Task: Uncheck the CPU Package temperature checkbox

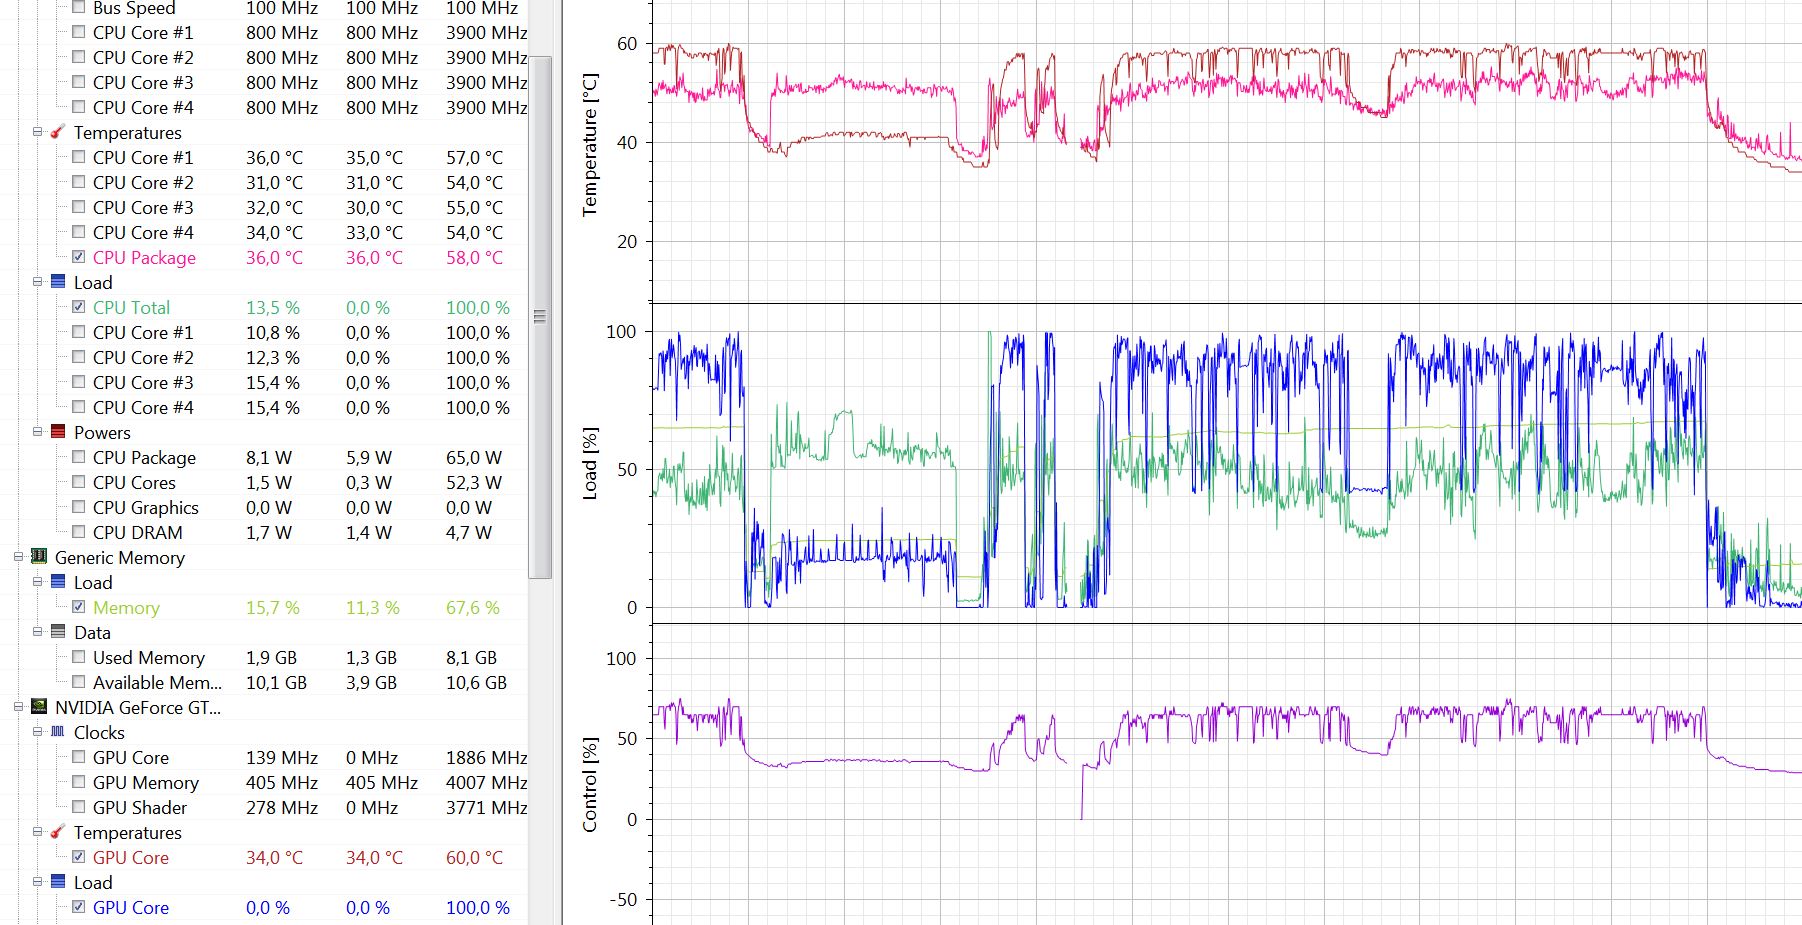Action: (x=79, y=257)
